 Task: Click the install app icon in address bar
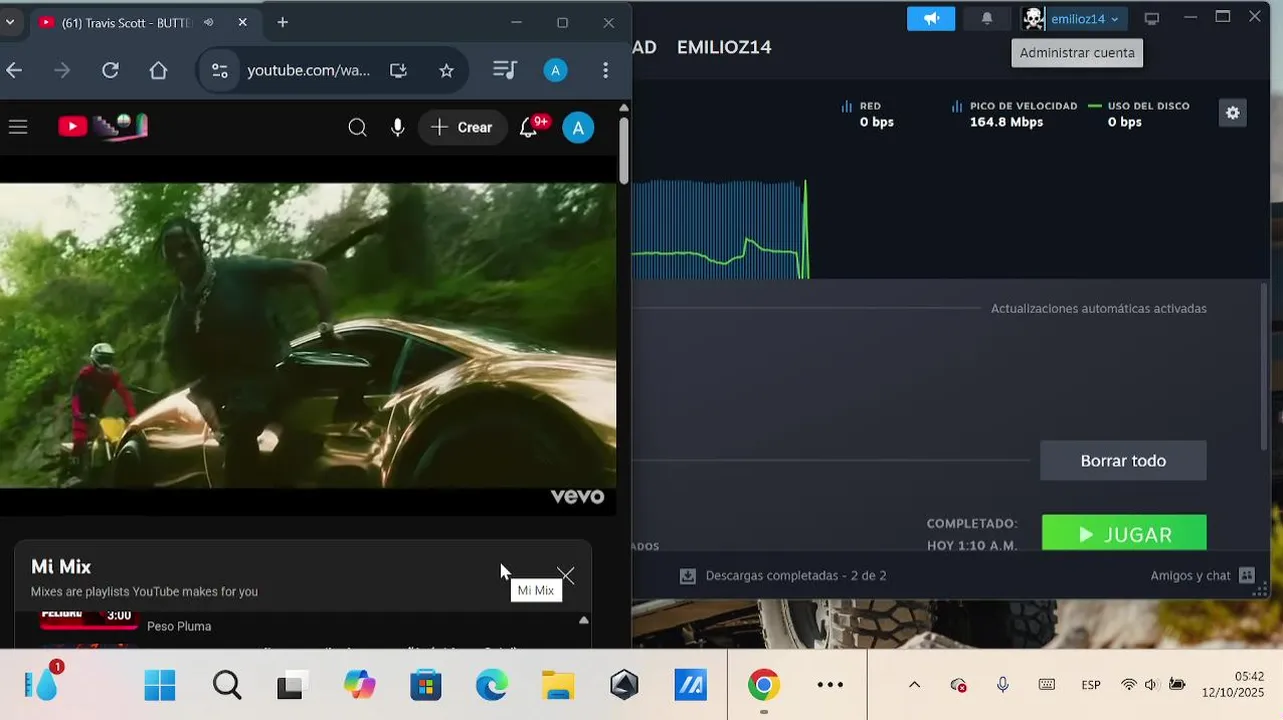tap(398, 70)
